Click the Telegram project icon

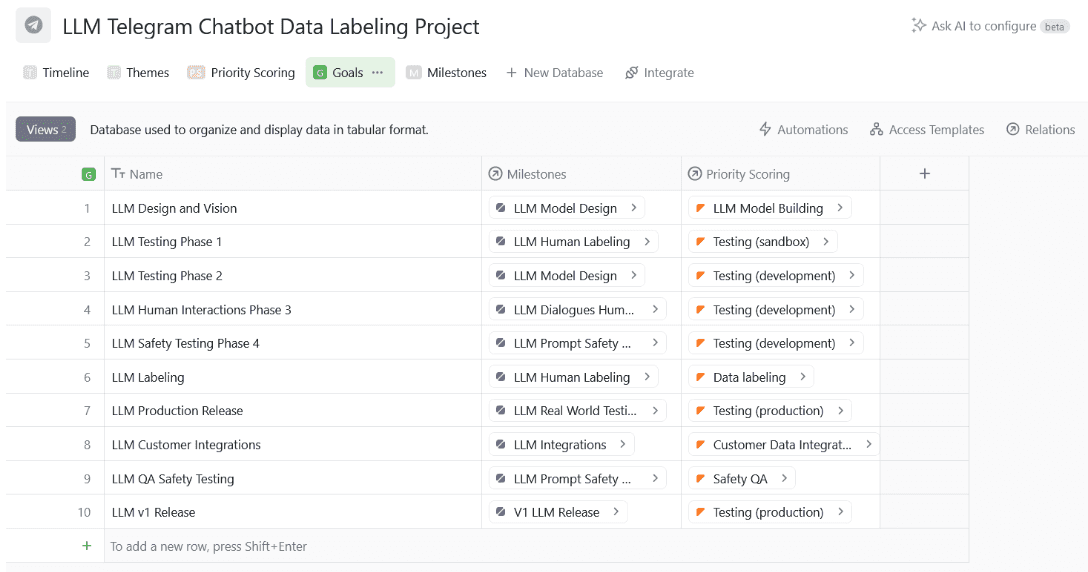point(33,26)
